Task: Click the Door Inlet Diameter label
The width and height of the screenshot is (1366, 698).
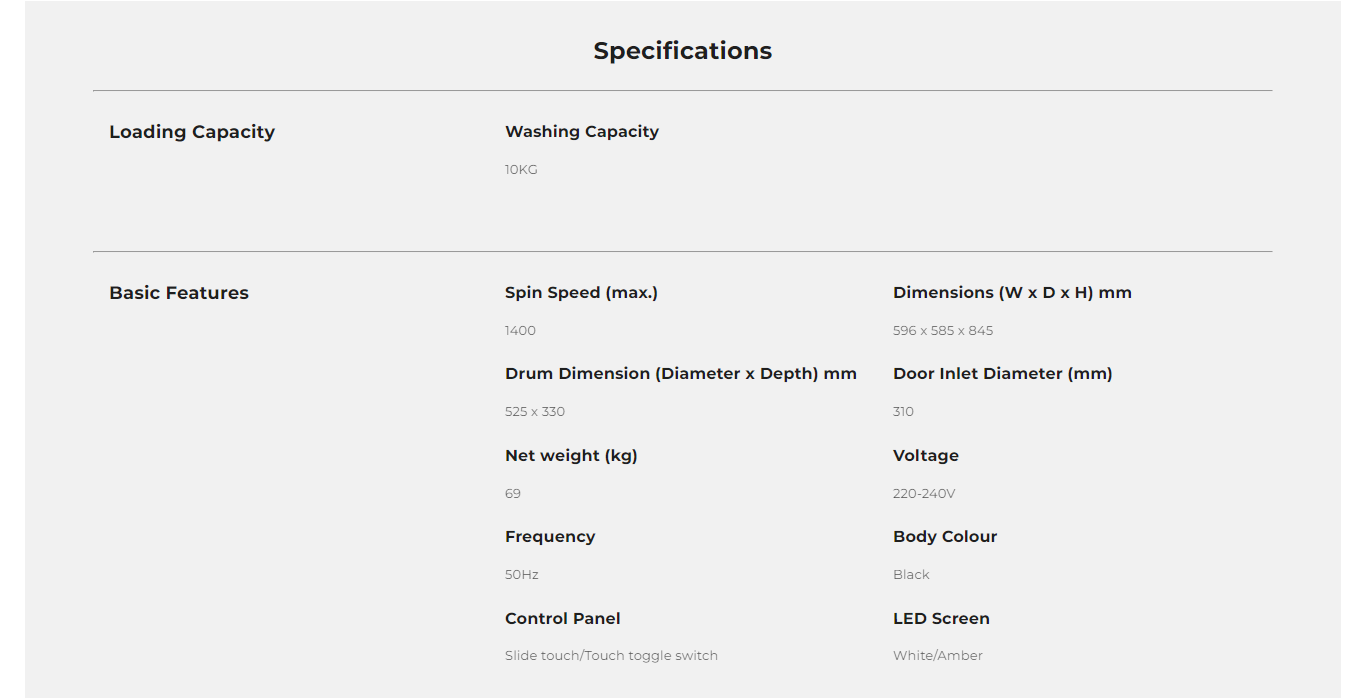Action: pos(1002,374)
